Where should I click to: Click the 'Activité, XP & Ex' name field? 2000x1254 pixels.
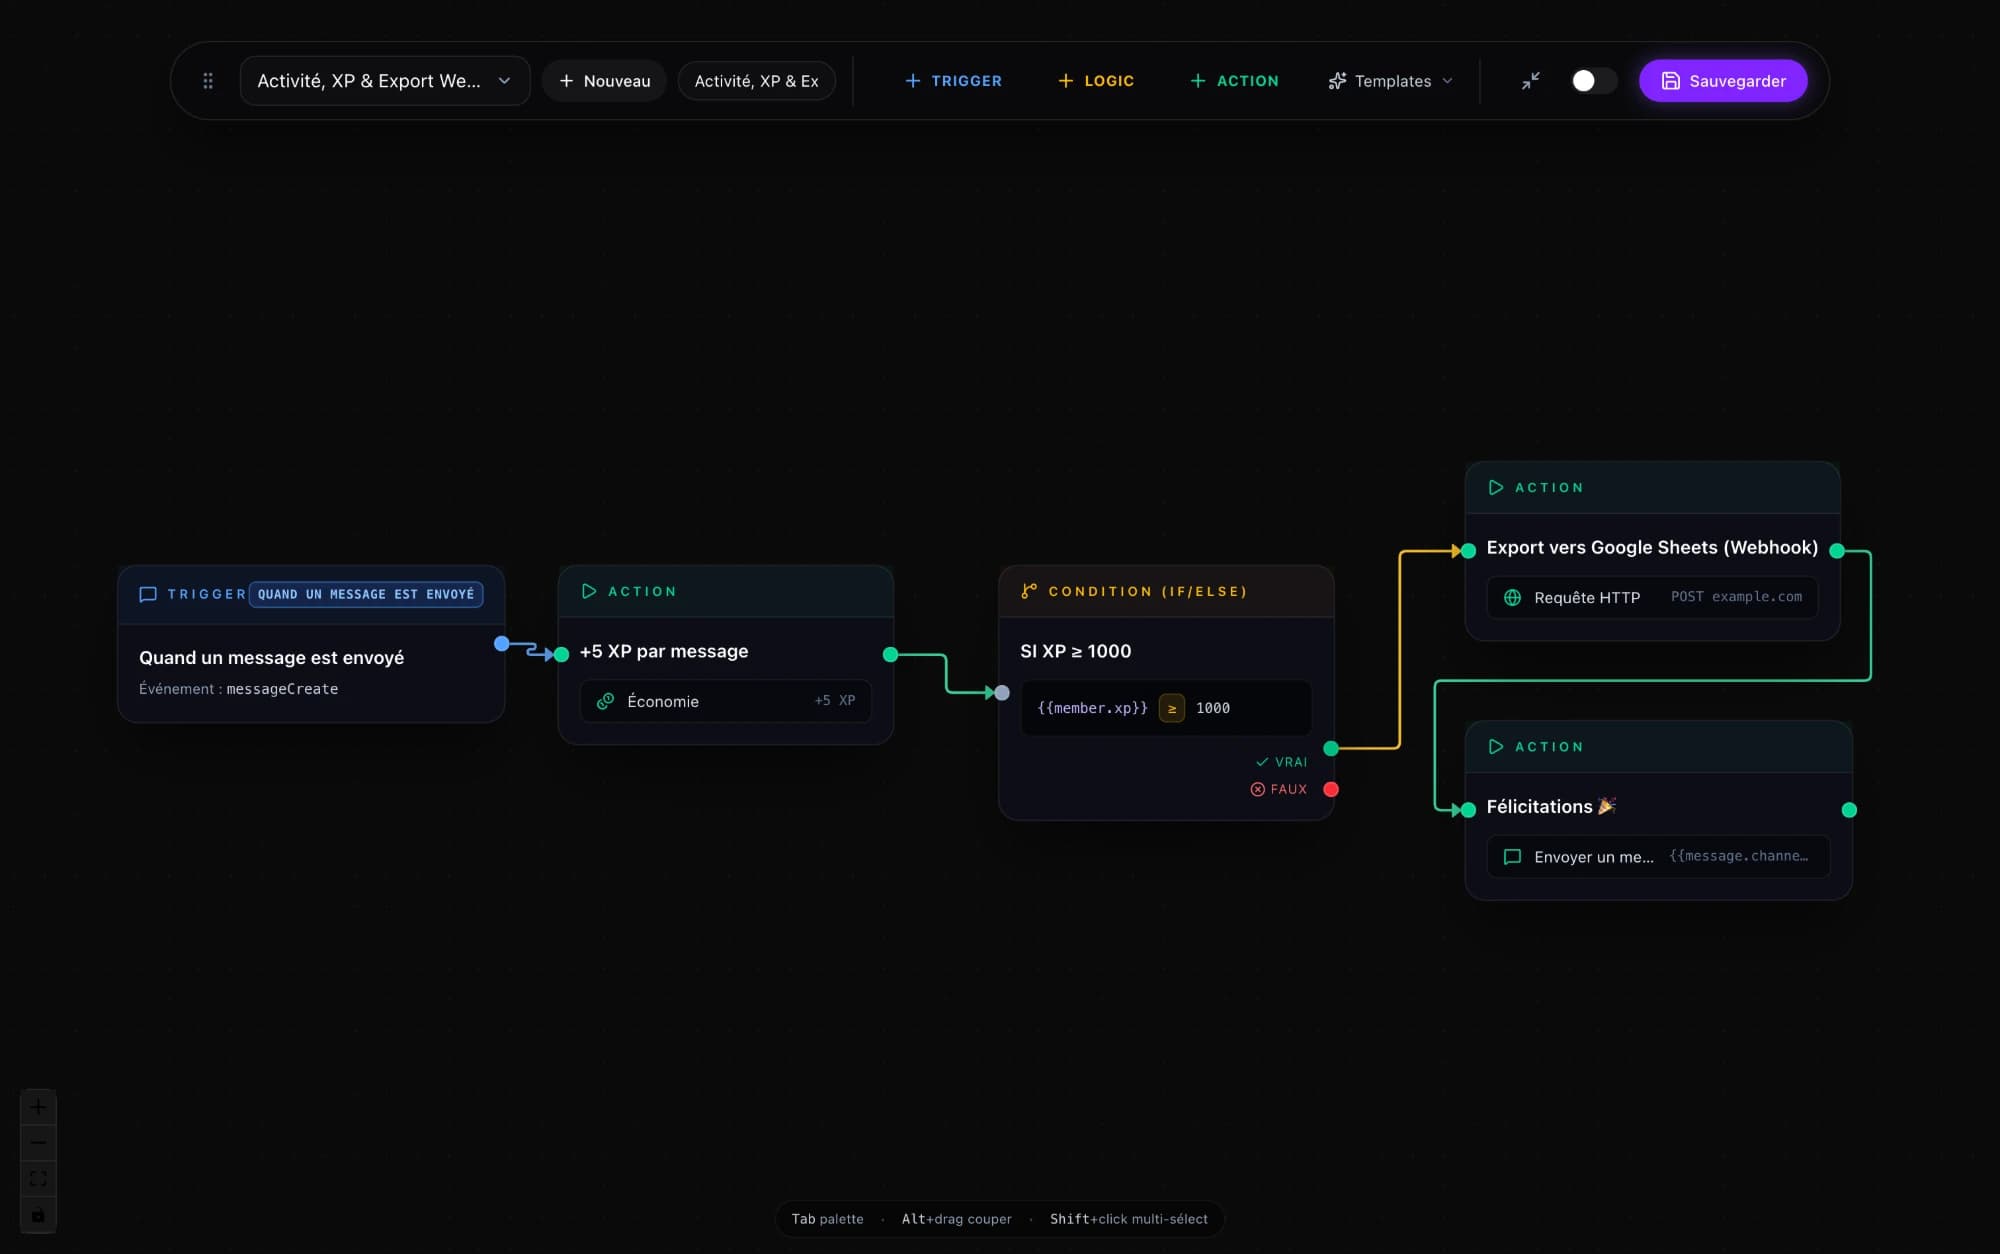coord(756,81)
